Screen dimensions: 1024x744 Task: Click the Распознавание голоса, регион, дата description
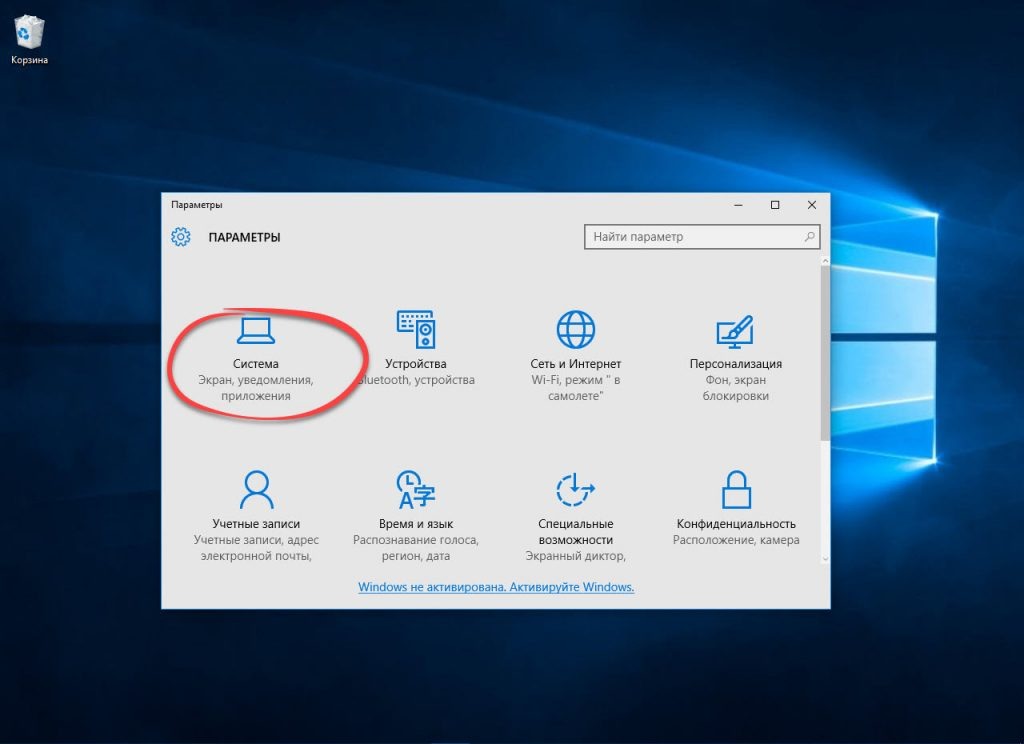tap(416, 548)
